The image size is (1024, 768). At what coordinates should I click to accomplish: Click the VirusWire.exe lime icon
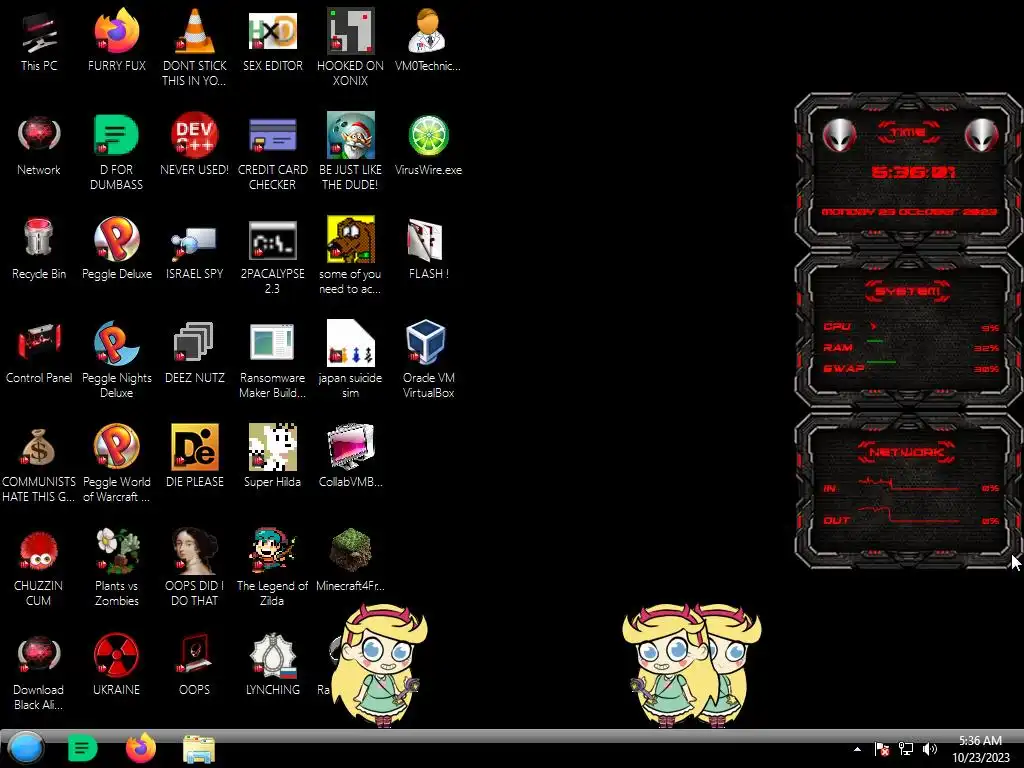(428, 145)
